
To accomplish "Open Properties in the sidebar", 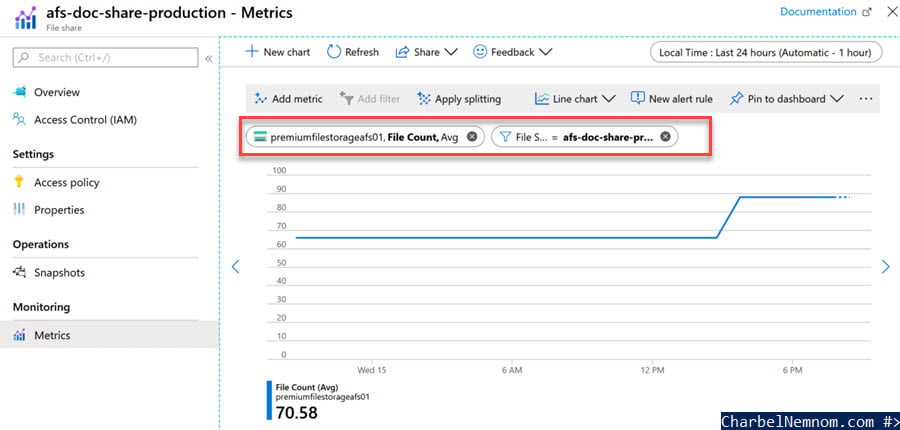I will tap(59, 210).
